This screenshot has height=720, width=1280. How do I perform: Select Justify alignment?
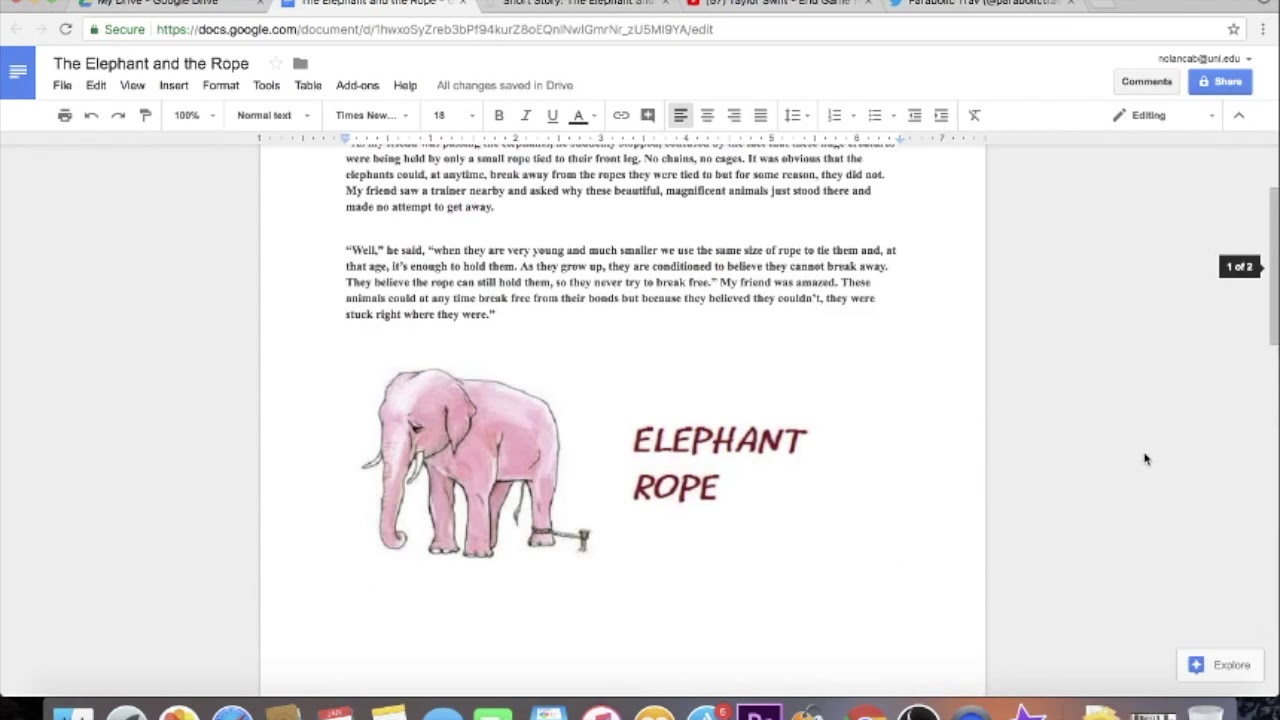[761, 115]
